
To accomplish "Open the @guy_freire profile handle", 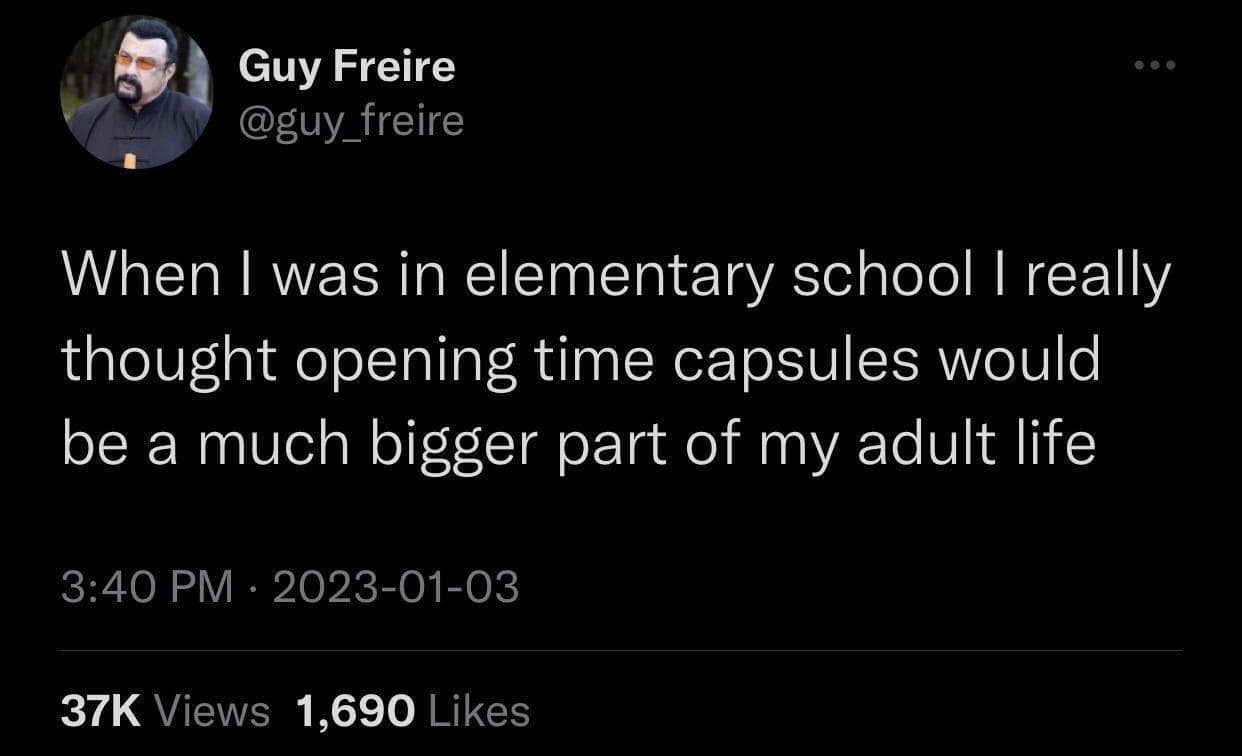I will [x=350, y=120].
